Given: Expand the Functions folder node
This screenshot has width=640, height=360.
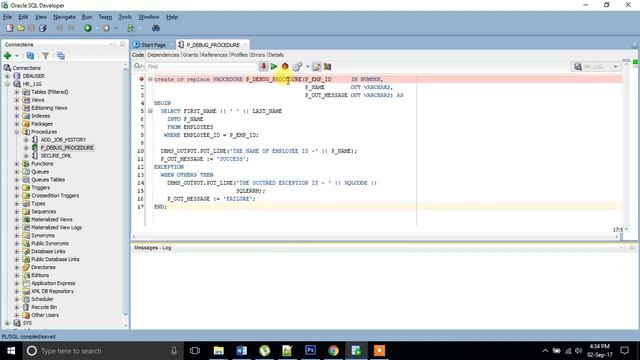Looking at the screenshot, I should 17,164.
